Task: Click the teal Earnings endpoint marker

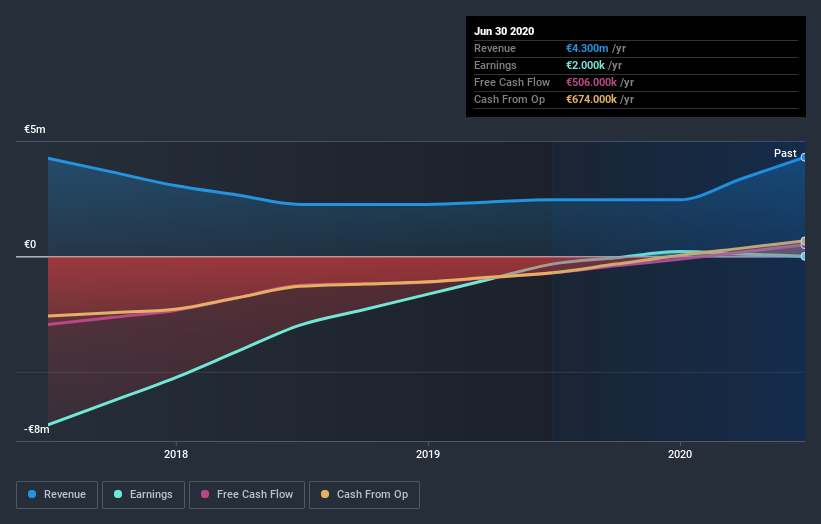Action: tap(804, 257)
